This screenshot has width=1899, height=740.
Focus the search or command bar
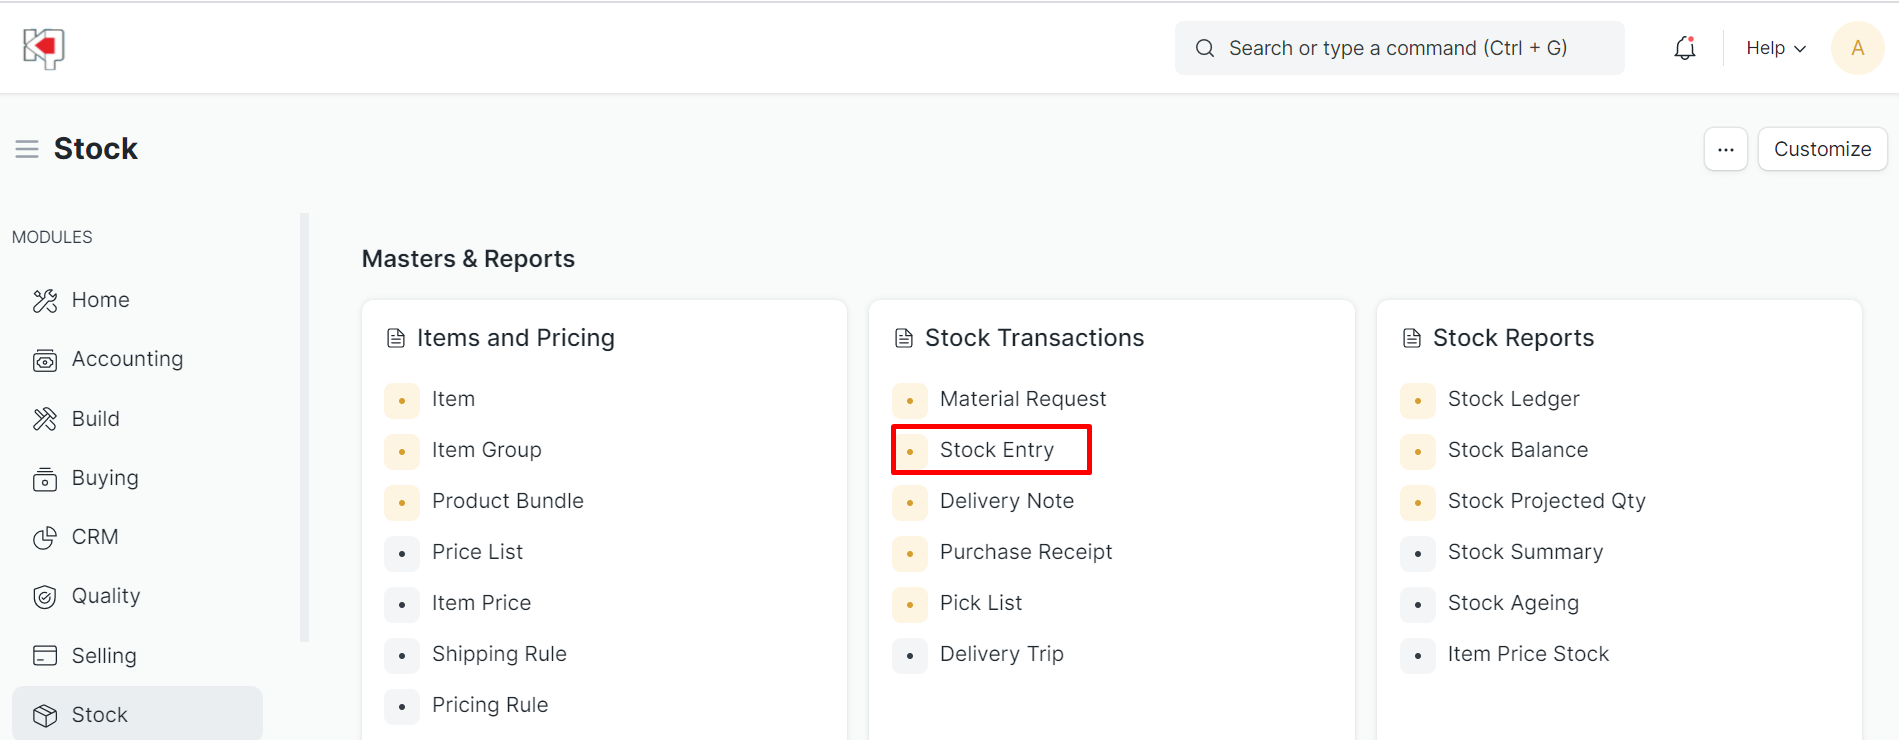(x=1398, y=48)
